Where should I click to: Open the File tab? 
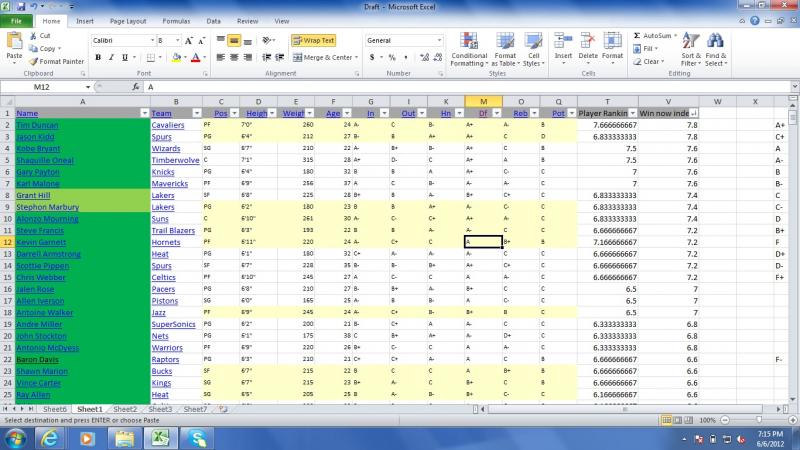point(16,21)
